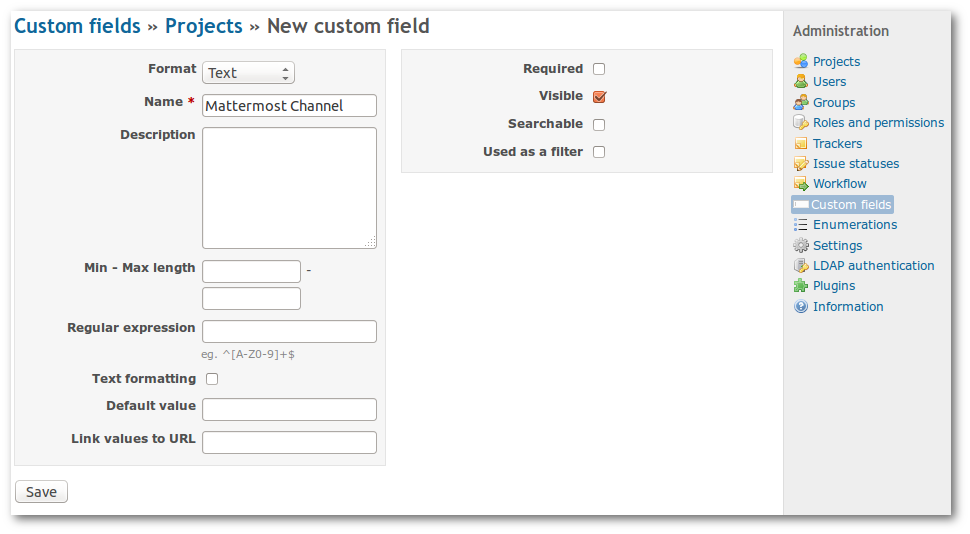Viewport: 970px width, 534px height.
Task: Click the Trackers icon in the sidebar
Action: click(x=800, y=144)
